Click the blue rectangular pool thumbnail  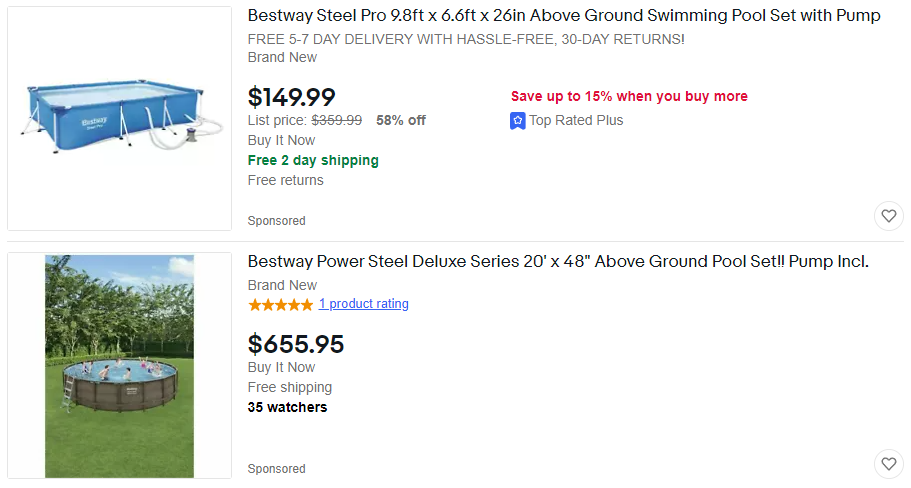coord(119,118)
